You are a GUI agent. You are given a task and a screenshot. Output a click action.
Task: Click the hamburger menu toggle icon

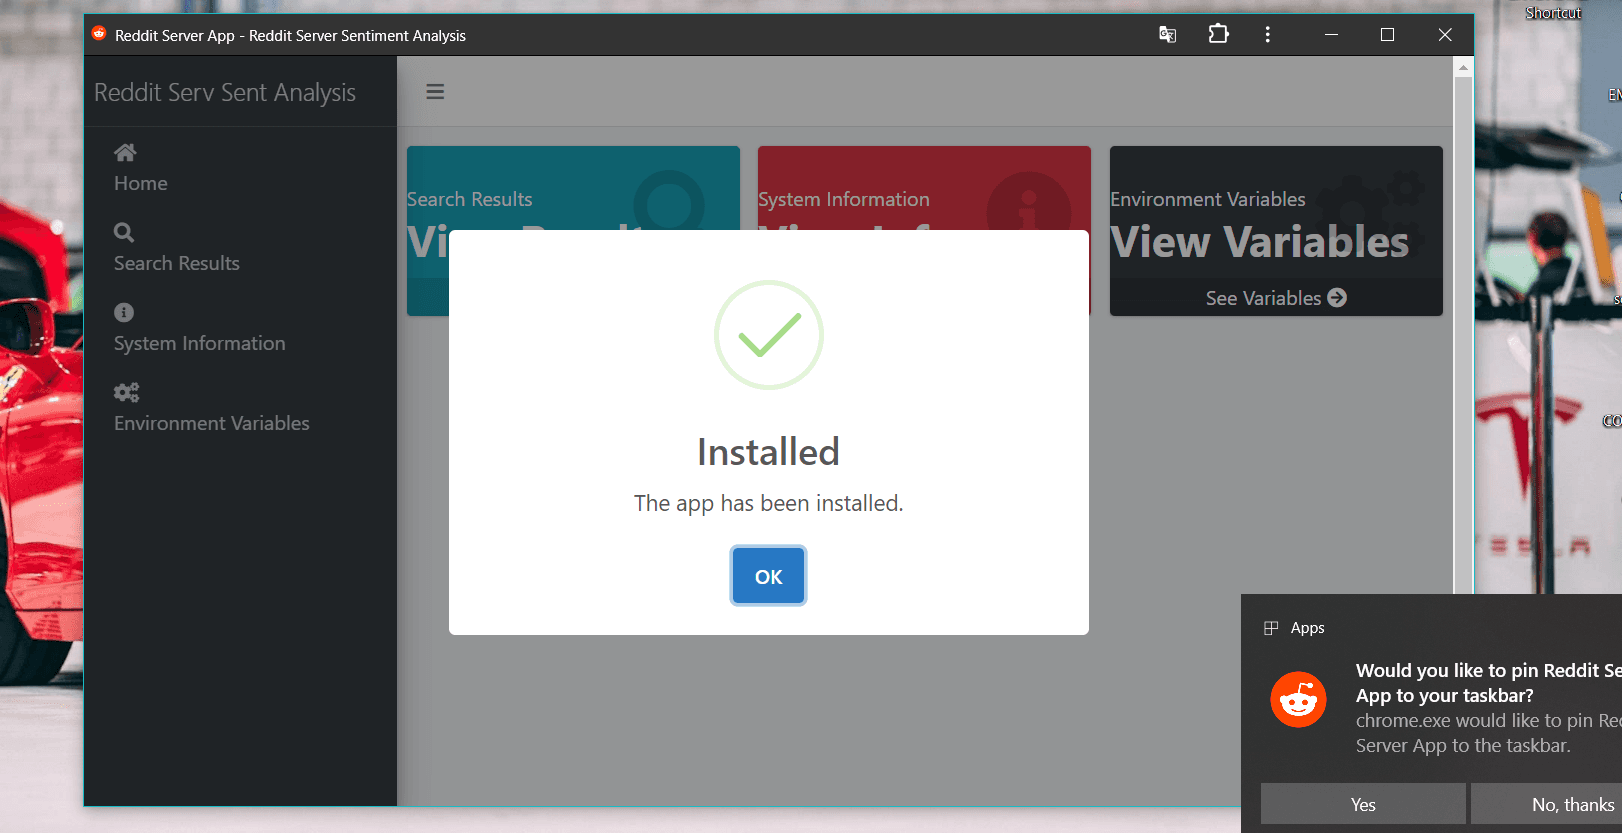(x=435, y=92)
